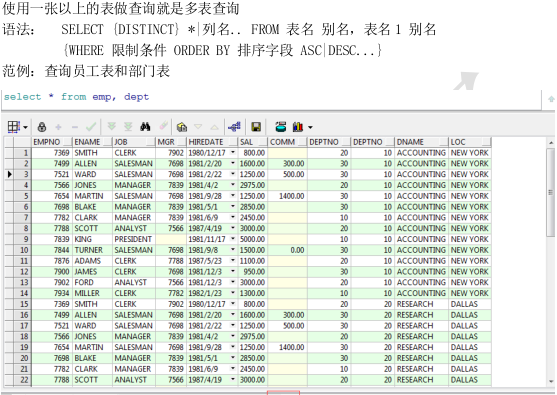Open date dropdown for row 18 JONES hiredate
557x395 pixels.
coord(233,336)
